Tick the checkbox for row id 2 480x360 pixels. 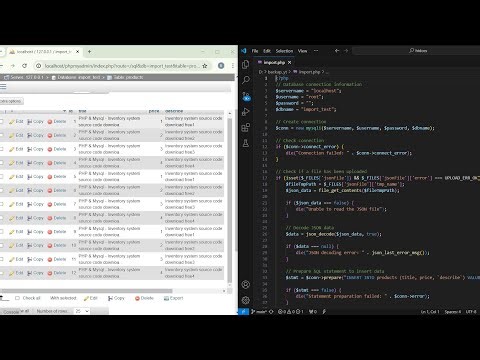click(x=1, y=135)
